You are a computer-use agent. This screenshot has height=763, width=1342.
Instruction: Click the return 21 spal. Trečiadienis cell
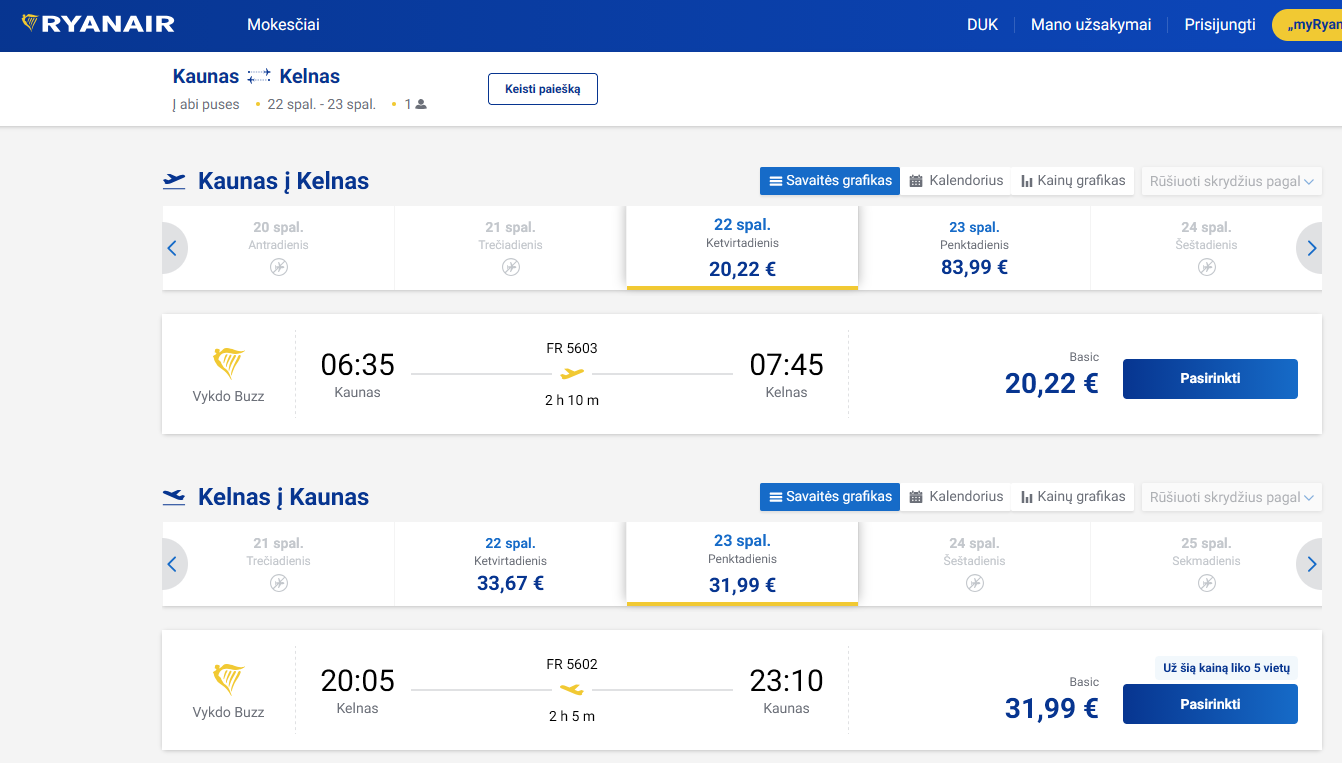[278, 564]
